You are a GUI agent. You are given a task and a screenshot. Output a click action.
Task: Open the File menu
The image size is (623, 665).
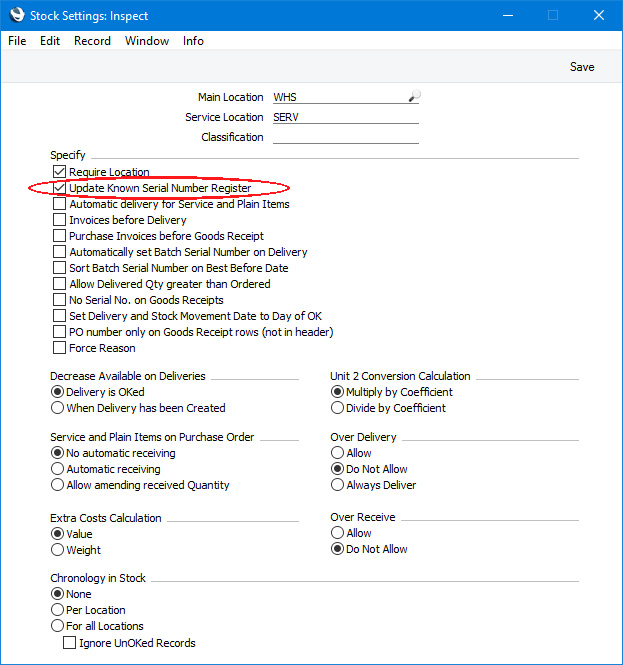coord(17,41)
